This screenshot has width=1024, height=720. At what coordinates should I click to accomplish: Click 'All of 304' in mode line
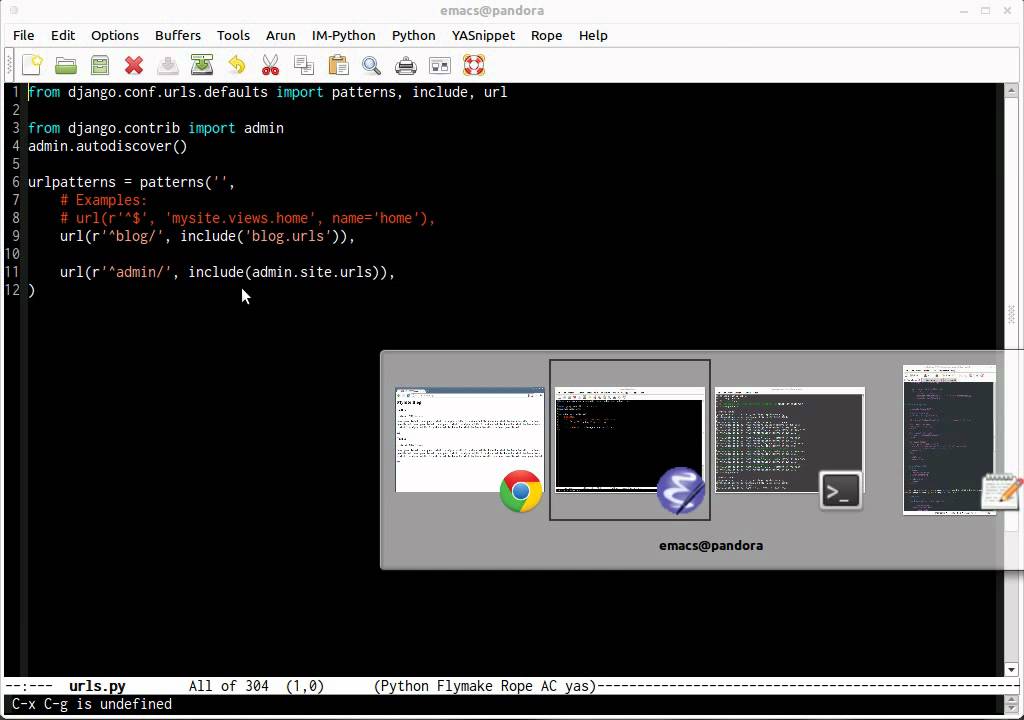pos(229,686)
